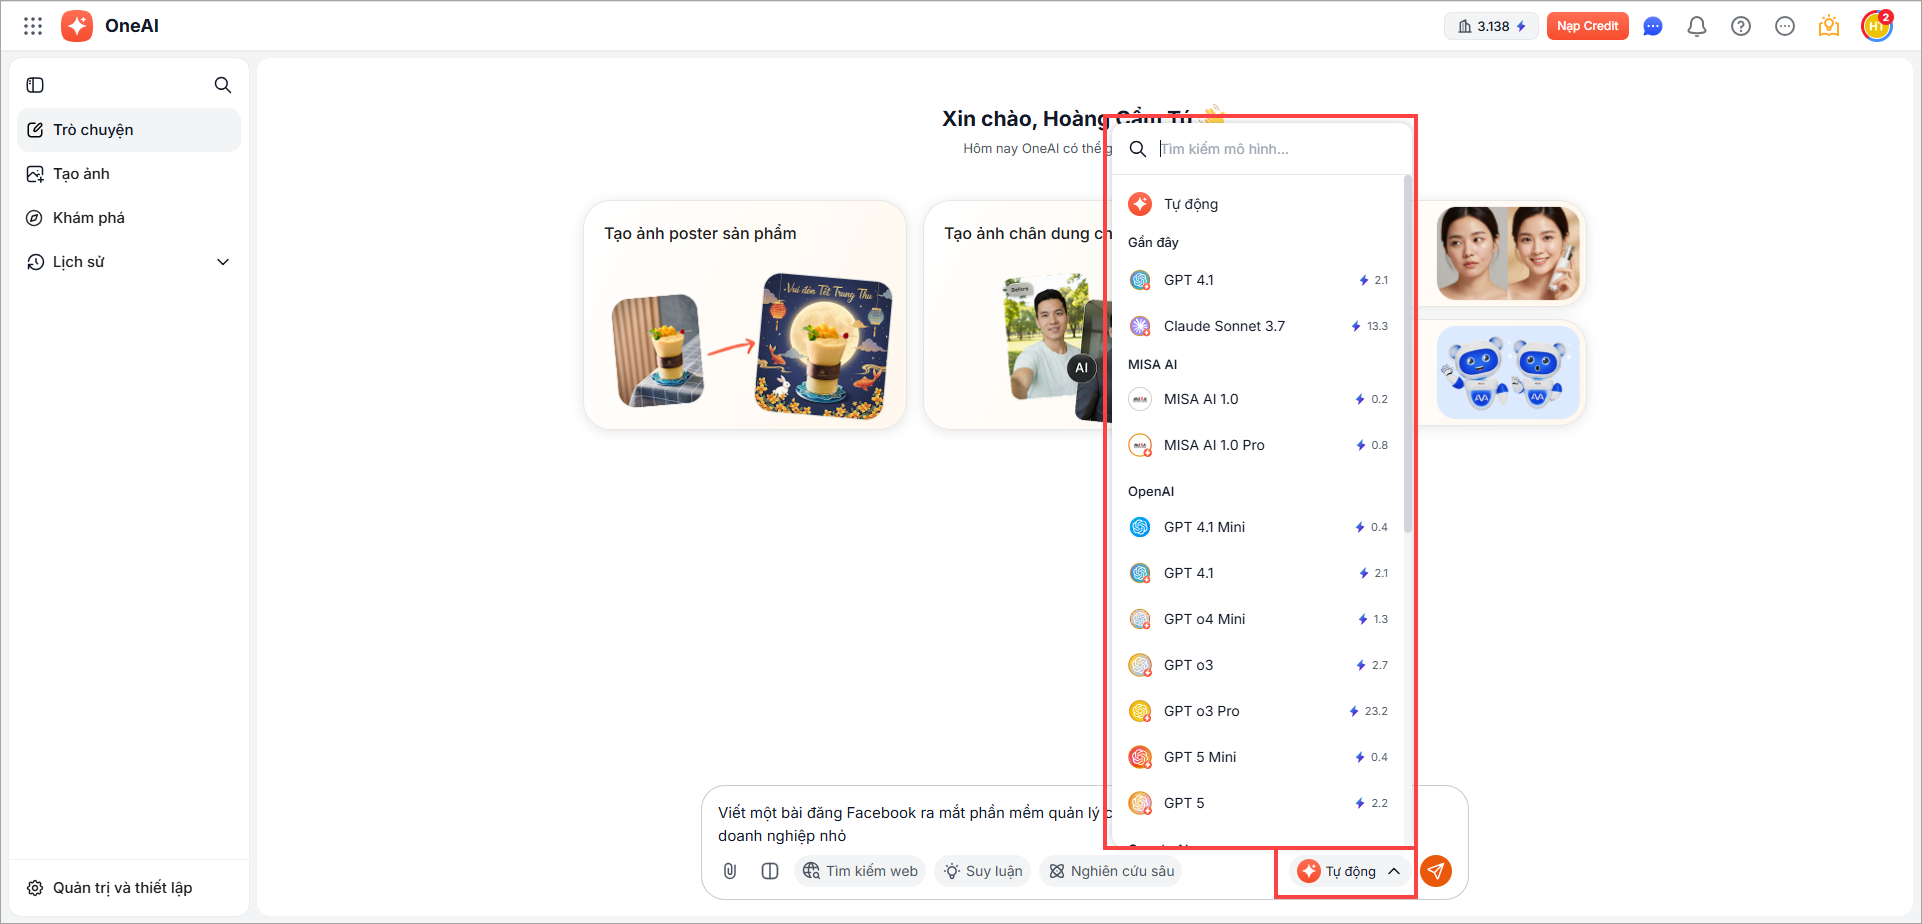Choose GPT 4.1 Mini model
The height and width of the screenshot is (924, 1922).
pos(1258,527)
